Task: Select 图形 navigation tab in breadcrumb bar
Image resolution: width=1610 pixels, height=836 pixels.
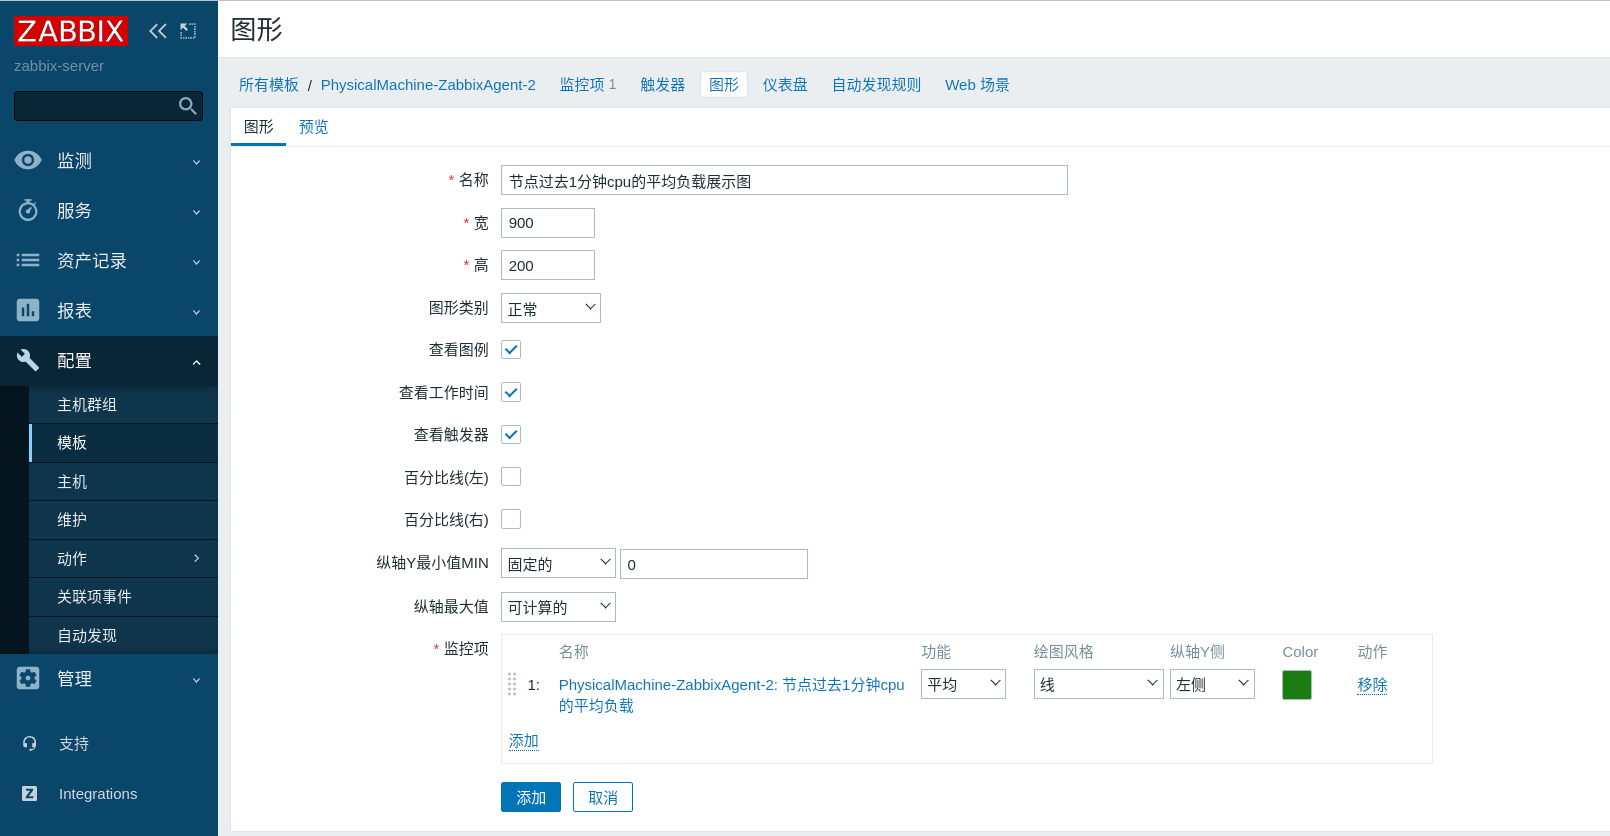Action: [x=724, y=85]
